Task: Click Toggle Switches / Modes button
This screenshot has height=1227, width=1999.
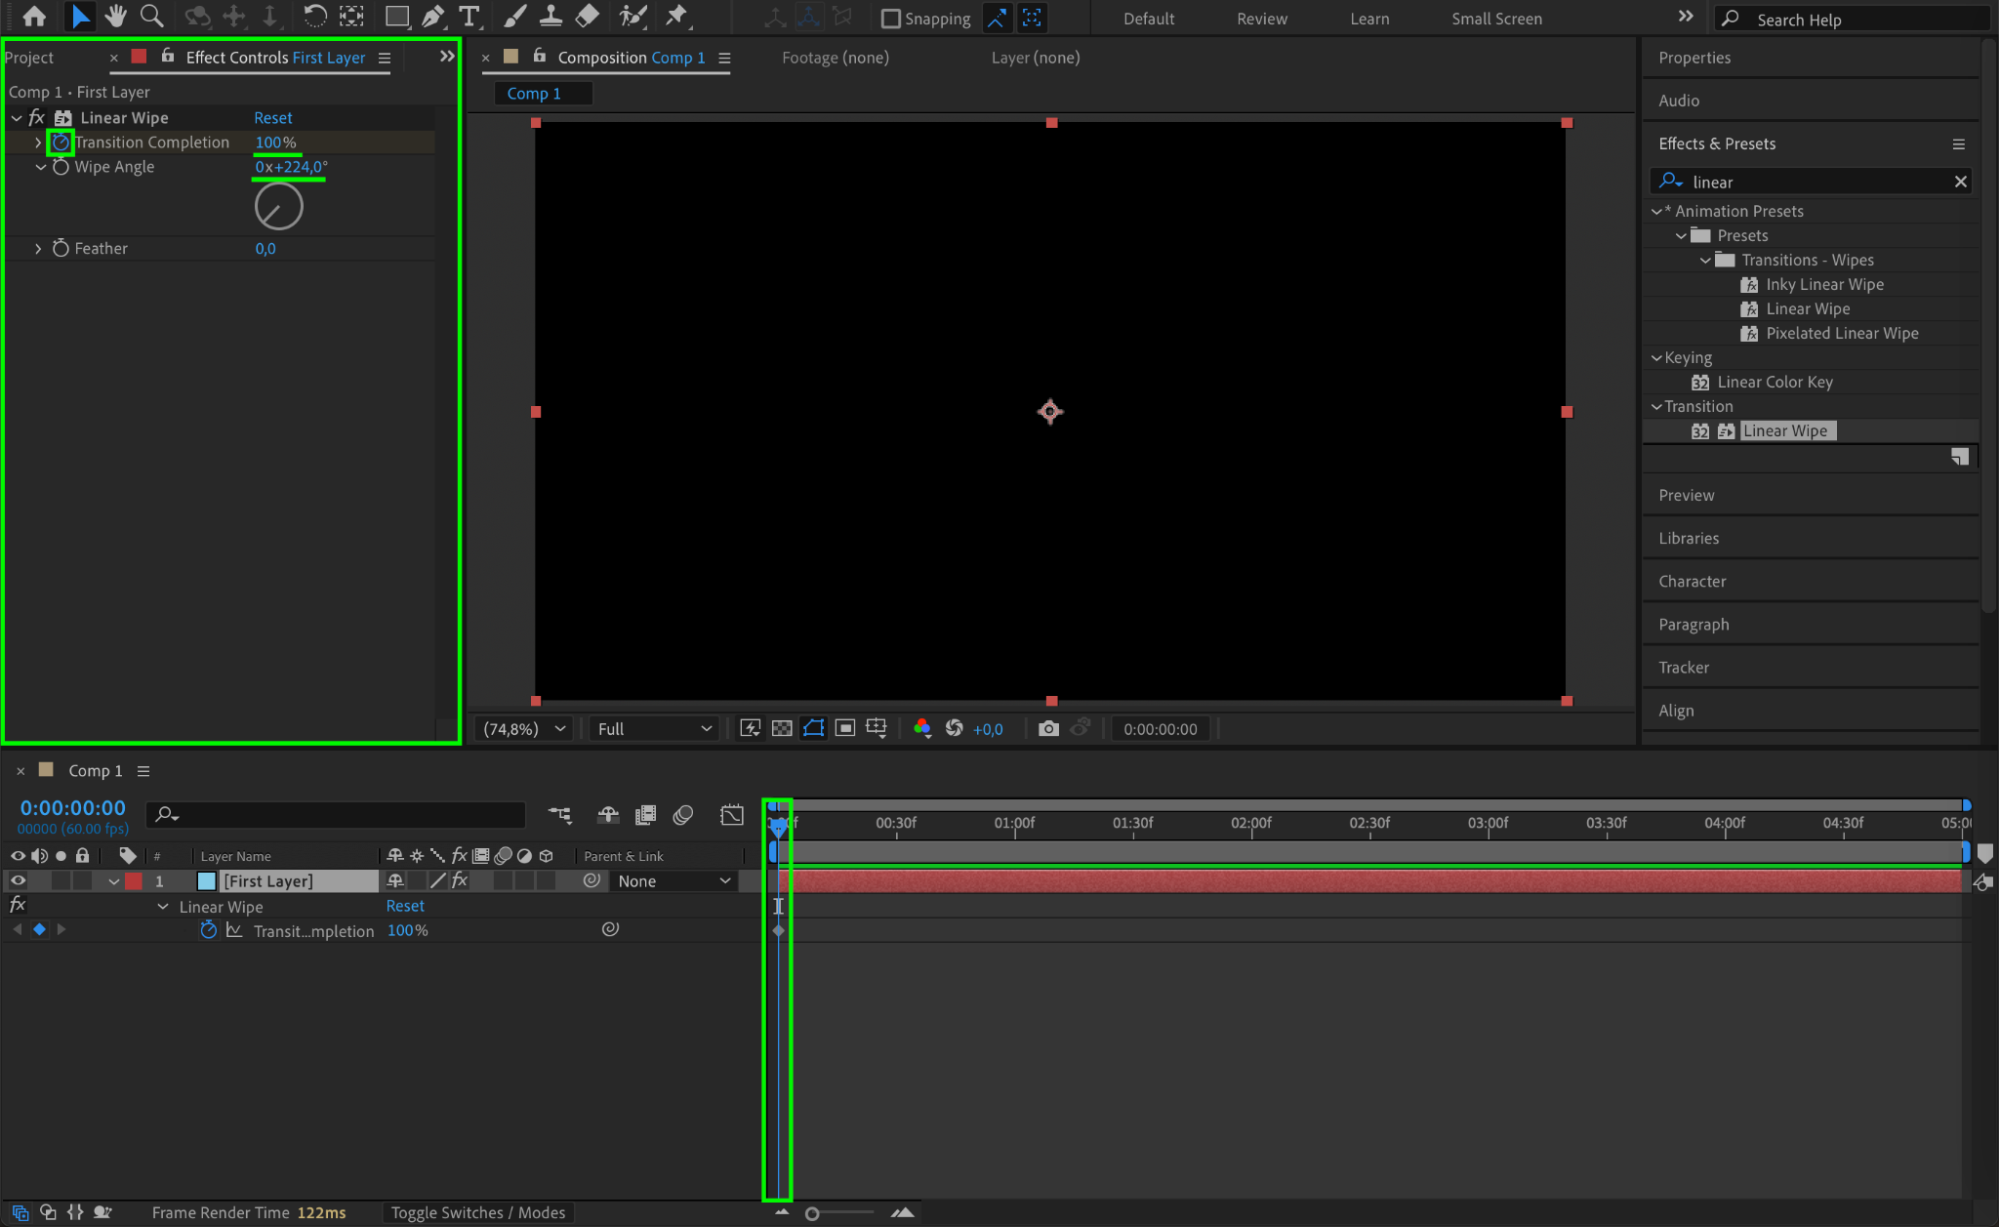Action: [x=477, y=1212]
